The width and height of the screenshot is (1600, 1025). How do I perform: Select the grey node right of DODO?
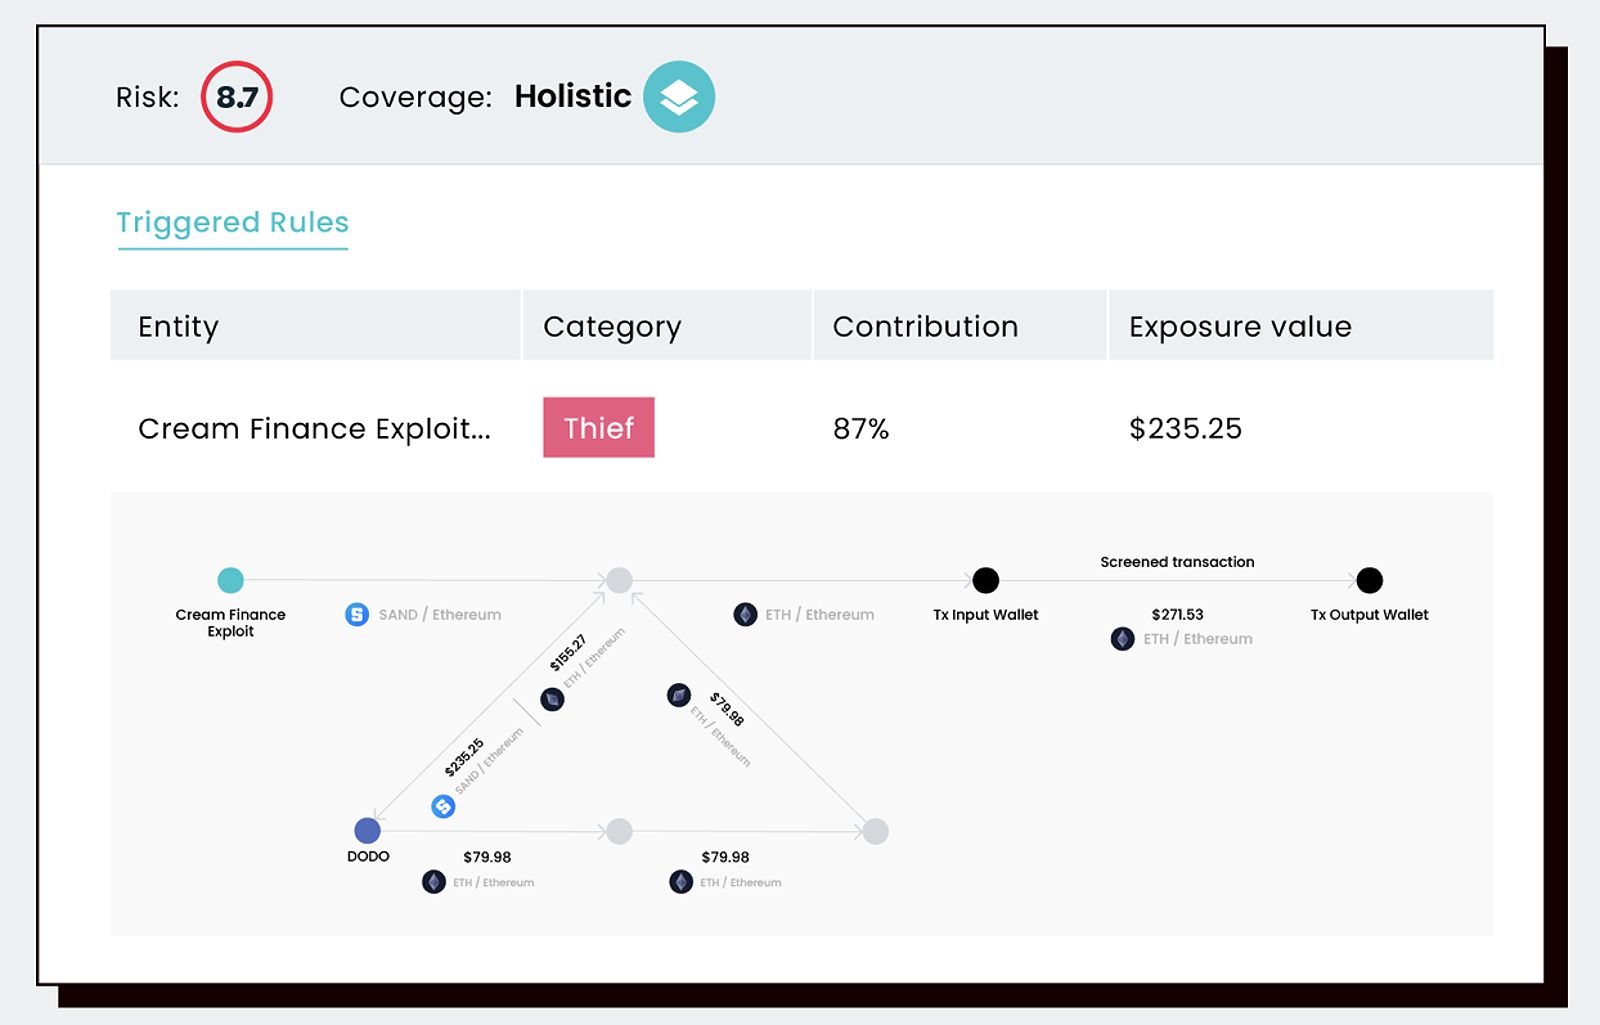click(x=620, y=831)
